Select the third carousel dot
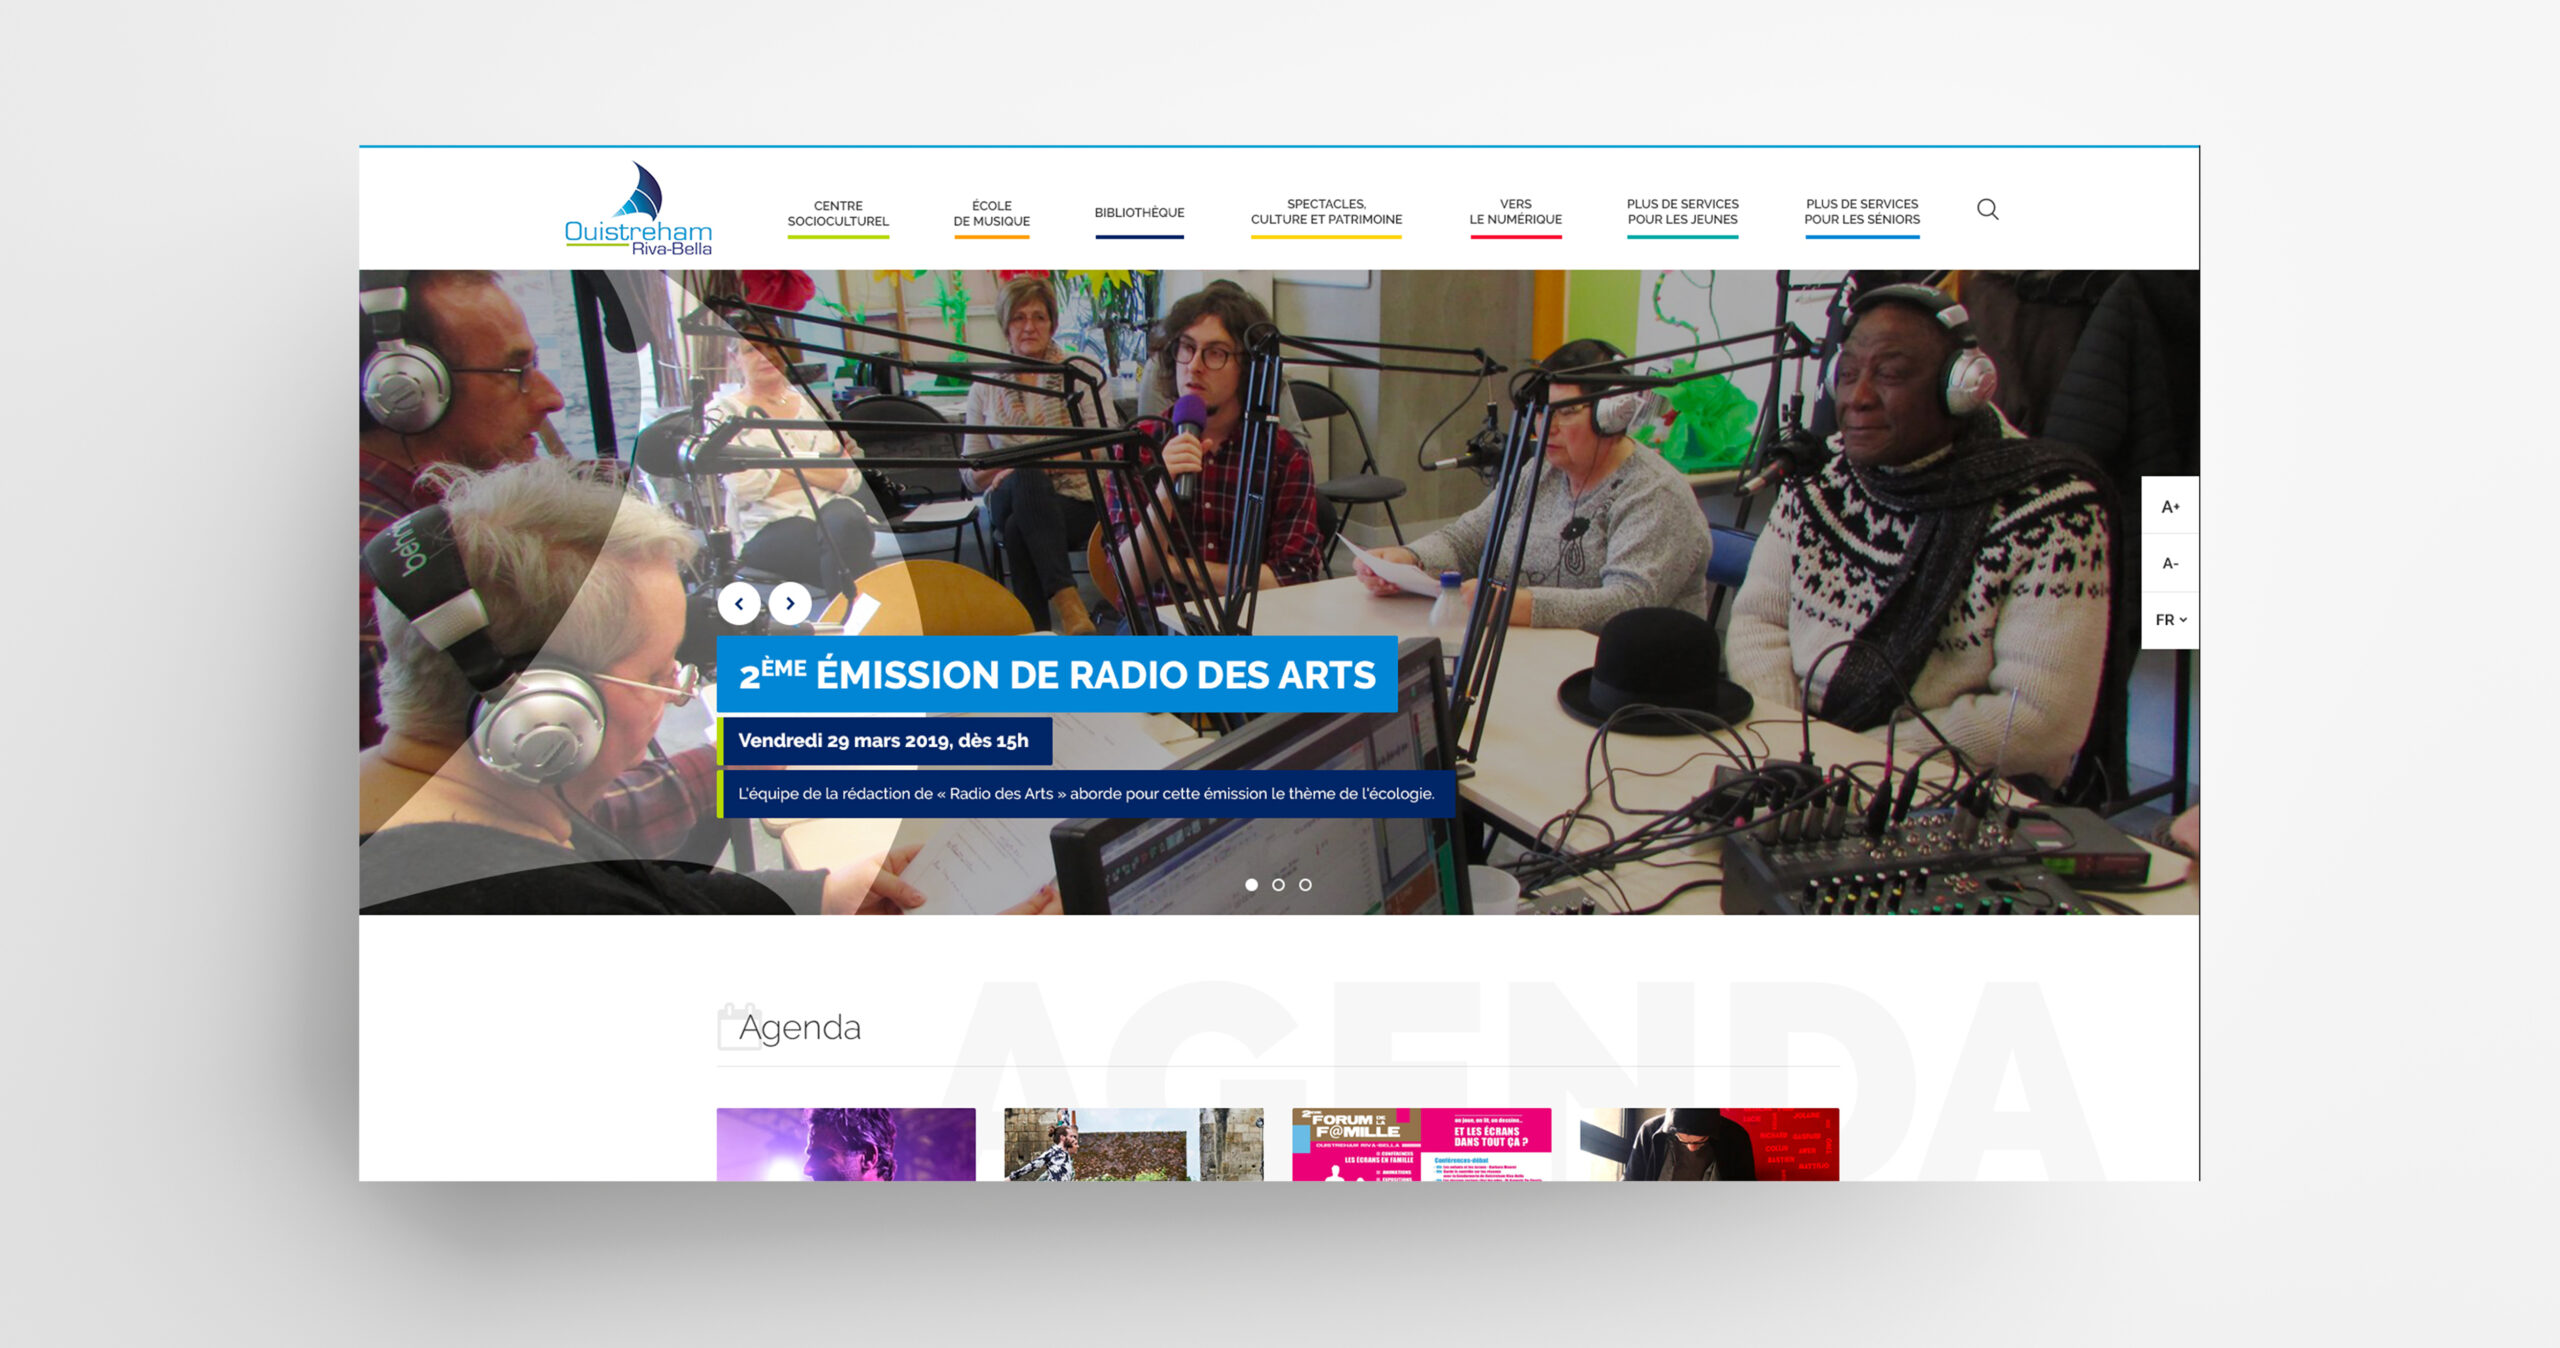 [x=1305, y=885]
